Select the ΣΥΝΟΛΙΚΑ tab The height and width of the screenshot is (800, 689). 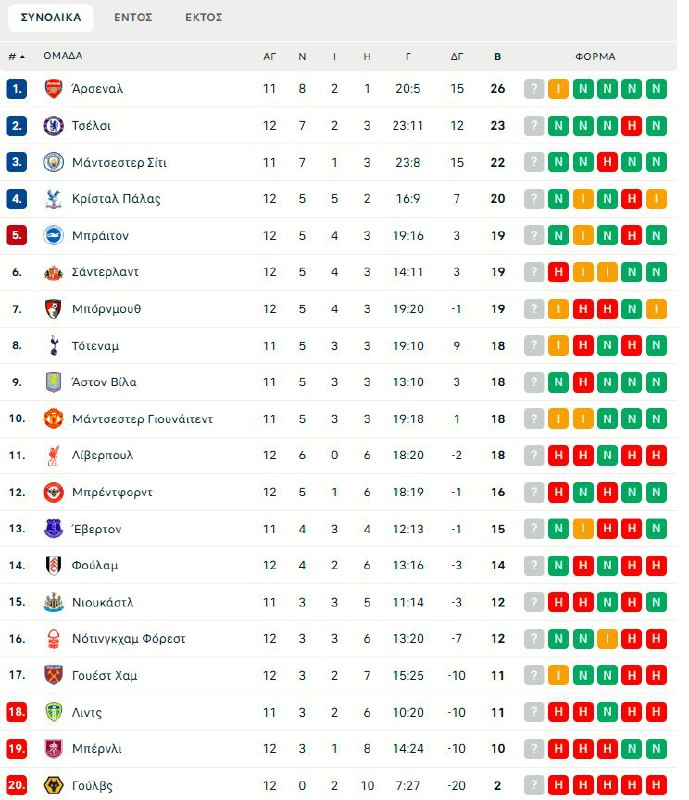click(x=51, y=17)
